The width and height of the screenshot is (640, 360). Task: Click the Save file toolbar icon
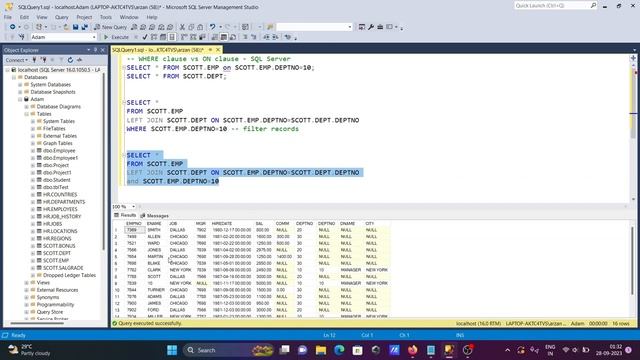pos(76,27)
